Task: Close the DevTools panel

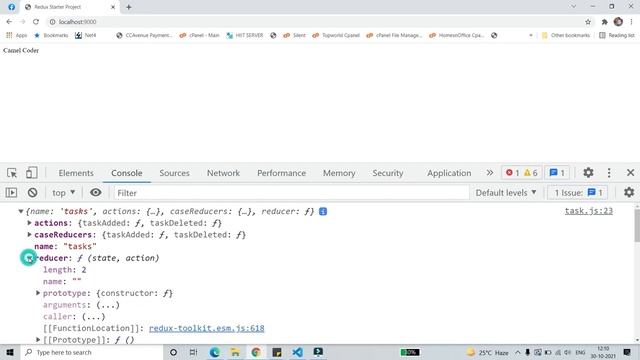Action: pyautogui.click(x=630, y=173)
